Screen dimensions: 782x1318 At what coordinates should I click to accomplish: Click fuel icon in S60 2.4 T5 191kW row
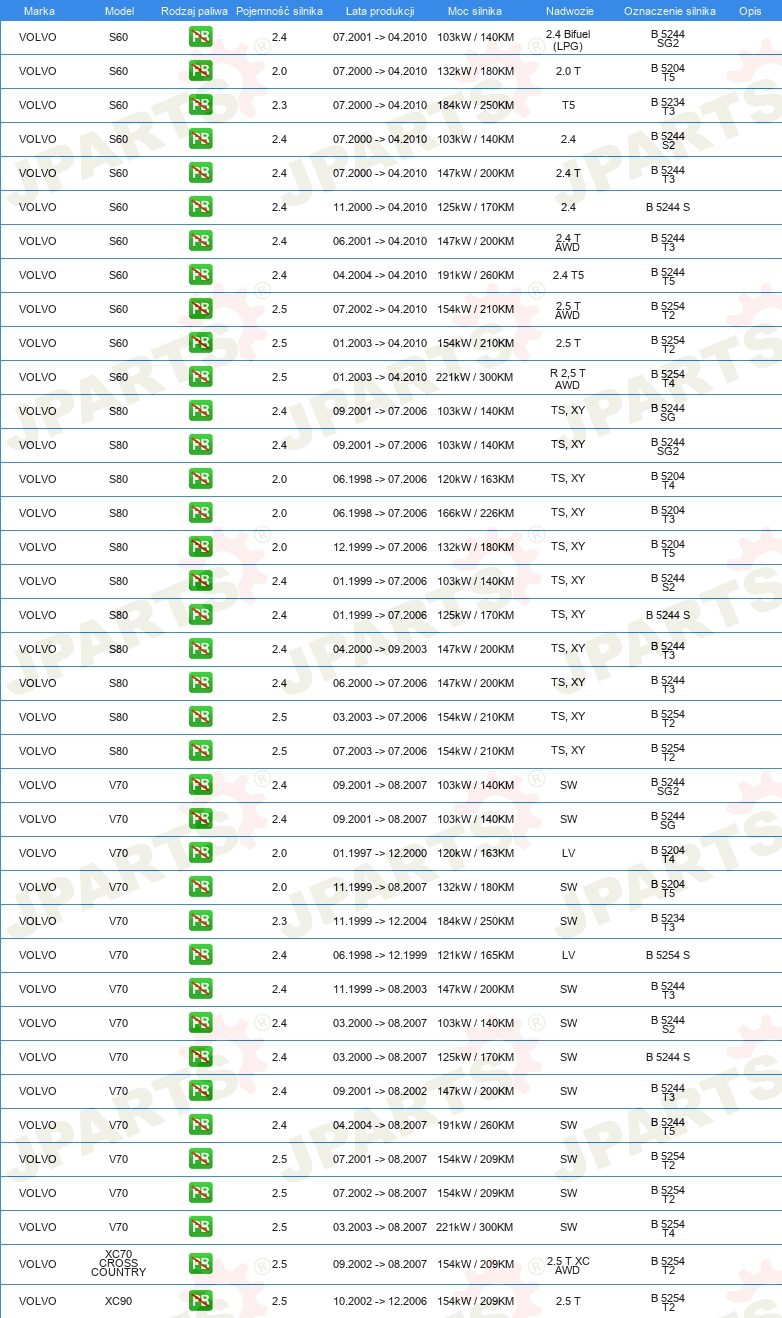coord(200,276)
